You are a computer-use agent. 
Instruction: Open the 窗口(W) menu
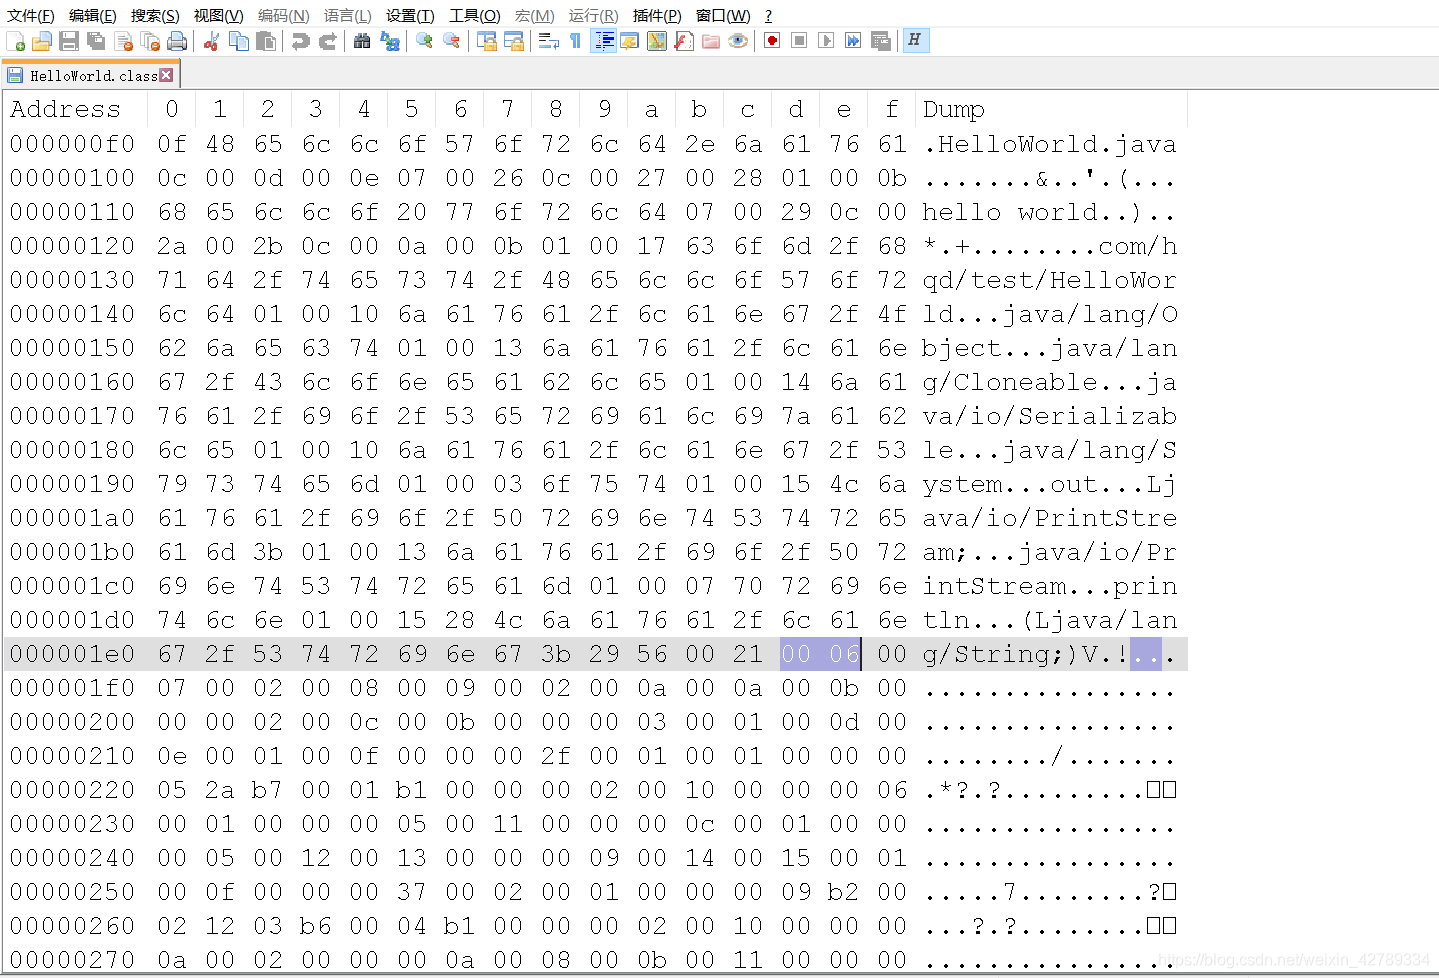[723, 16]
